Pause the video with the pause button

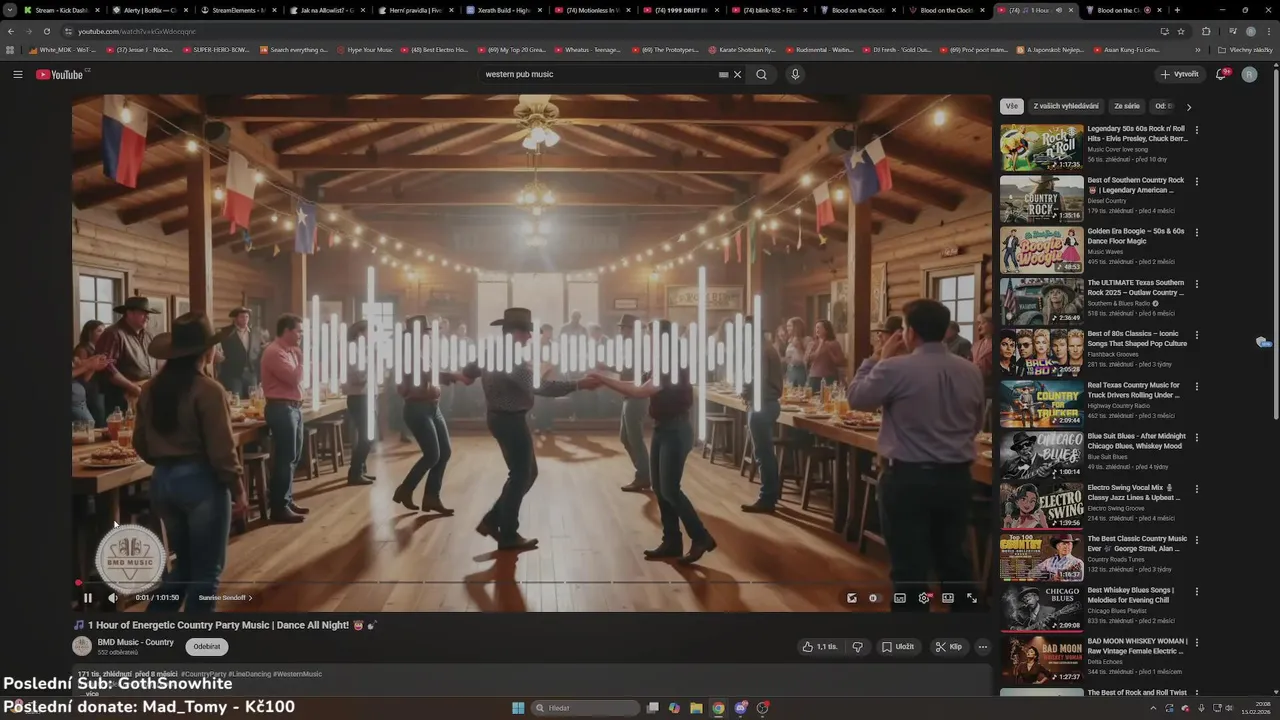88,598
